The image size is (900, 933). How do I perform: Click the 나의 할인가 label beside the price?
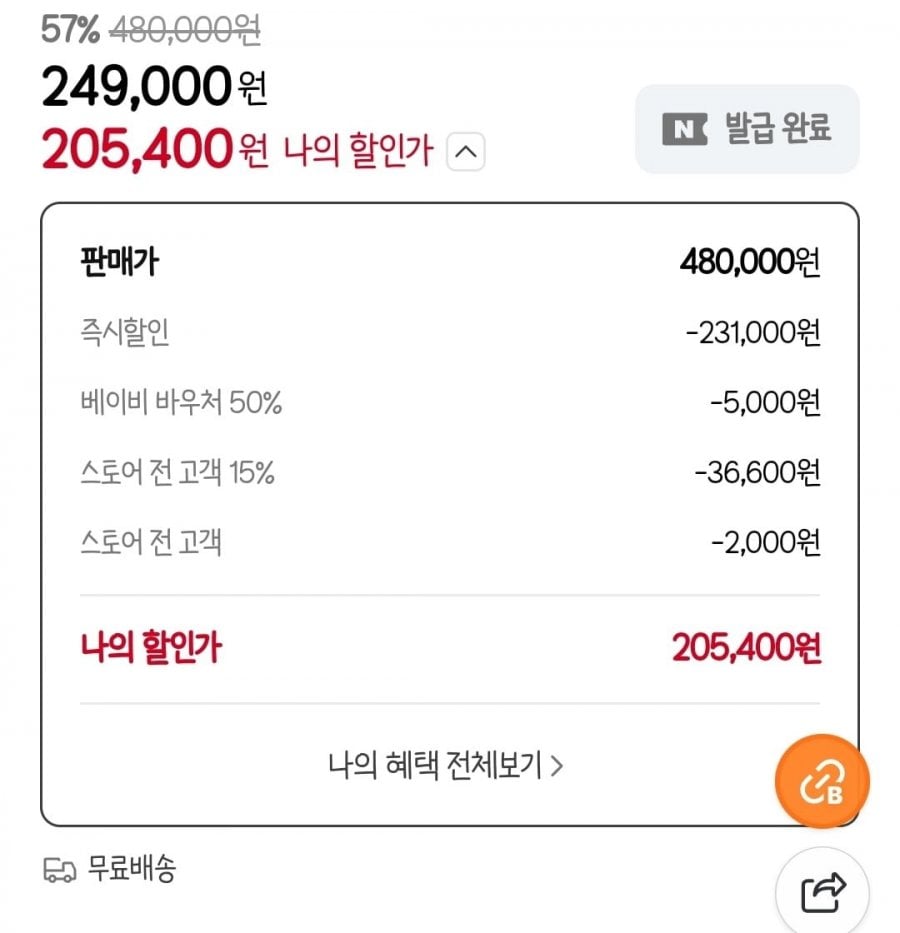click(x=358, y=152)
